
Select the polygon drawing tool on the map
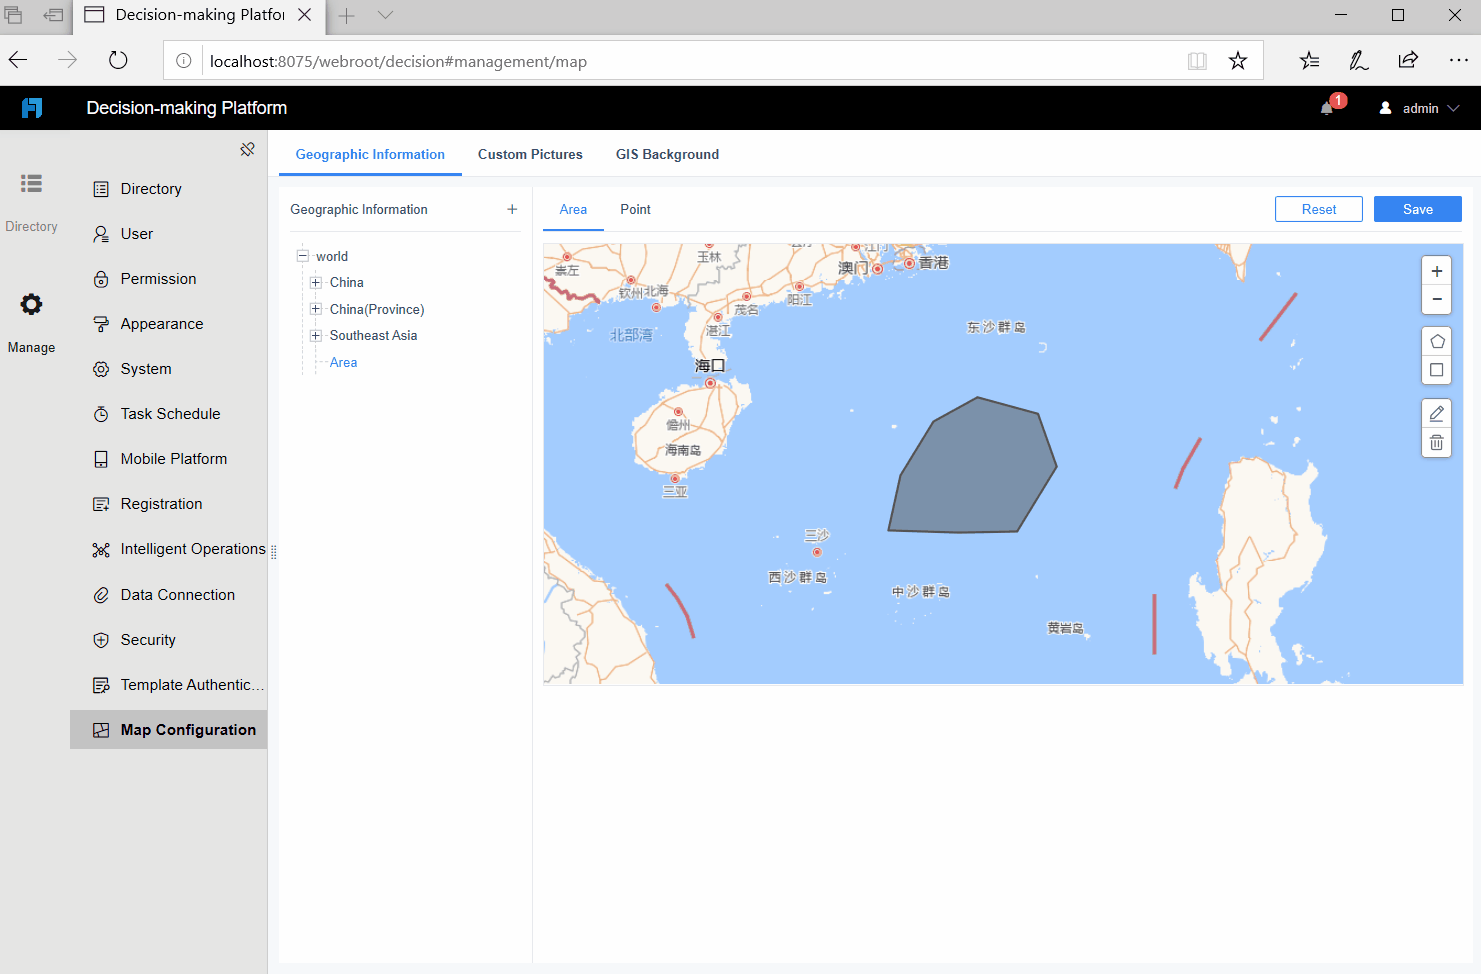(x=1436, y=340)
